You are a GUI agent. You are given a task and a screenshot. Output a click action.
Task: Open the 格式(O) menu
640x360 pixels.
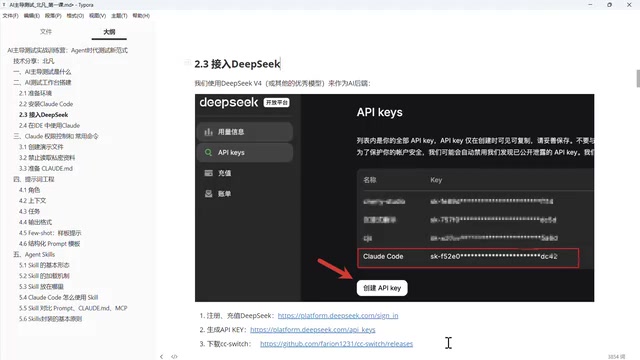(75, 16)
